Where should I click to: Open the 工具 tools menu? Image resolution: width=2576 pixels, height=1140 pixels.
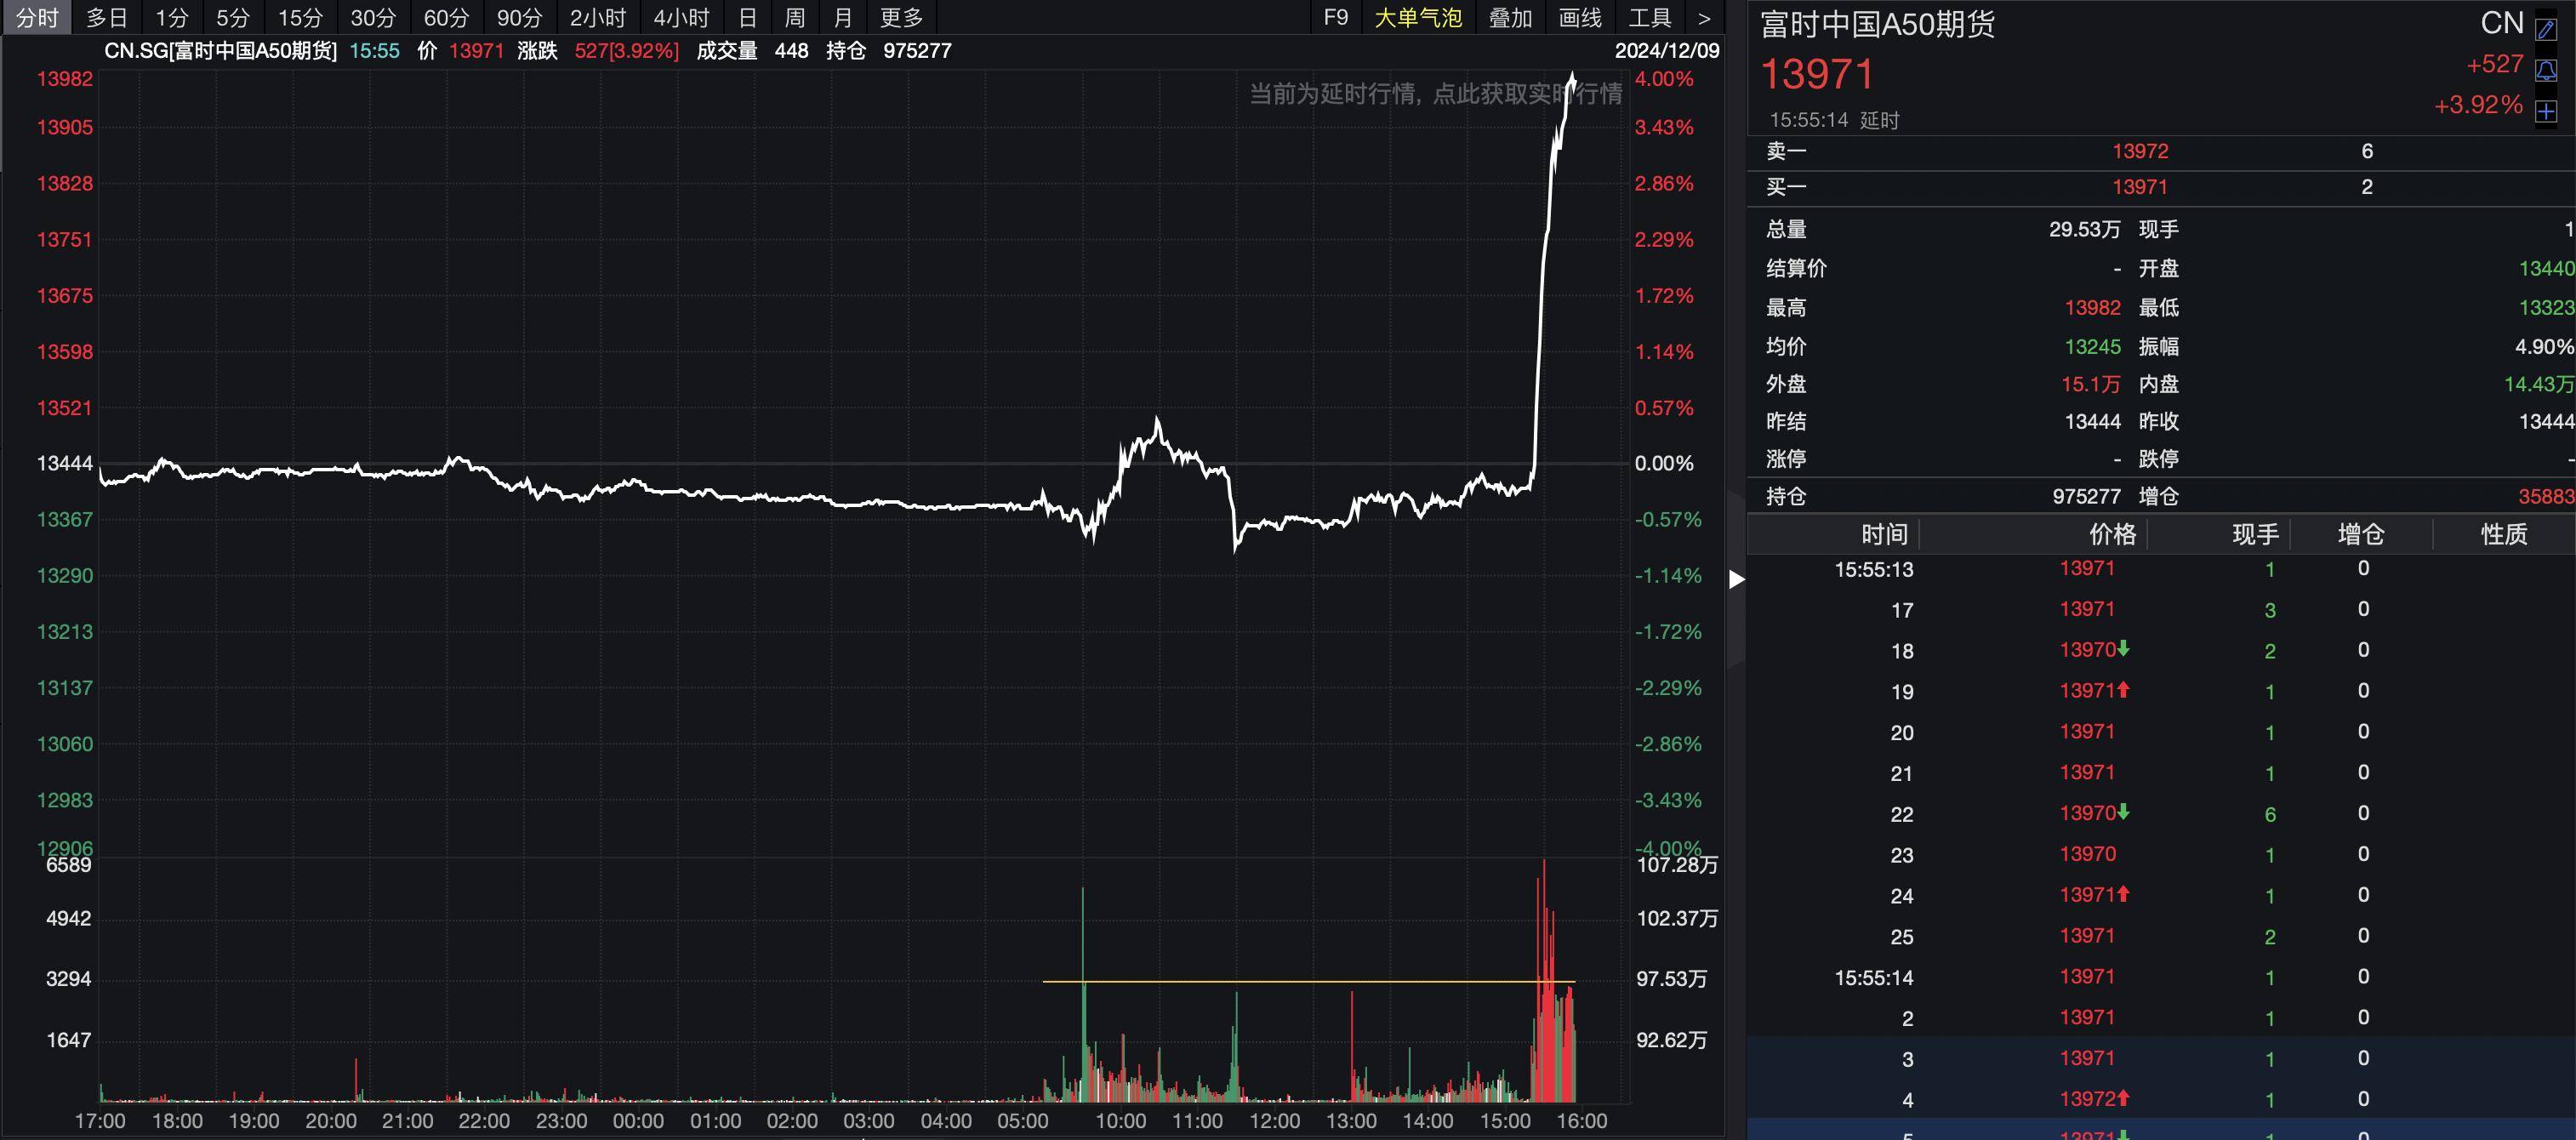pos(1650,17)
